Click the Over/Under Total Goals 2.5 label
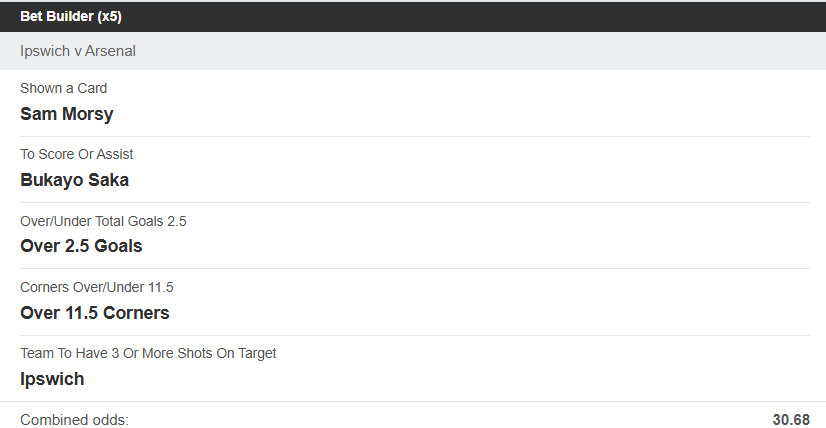Viewport: 826px width, 428px height. point(103,221)
